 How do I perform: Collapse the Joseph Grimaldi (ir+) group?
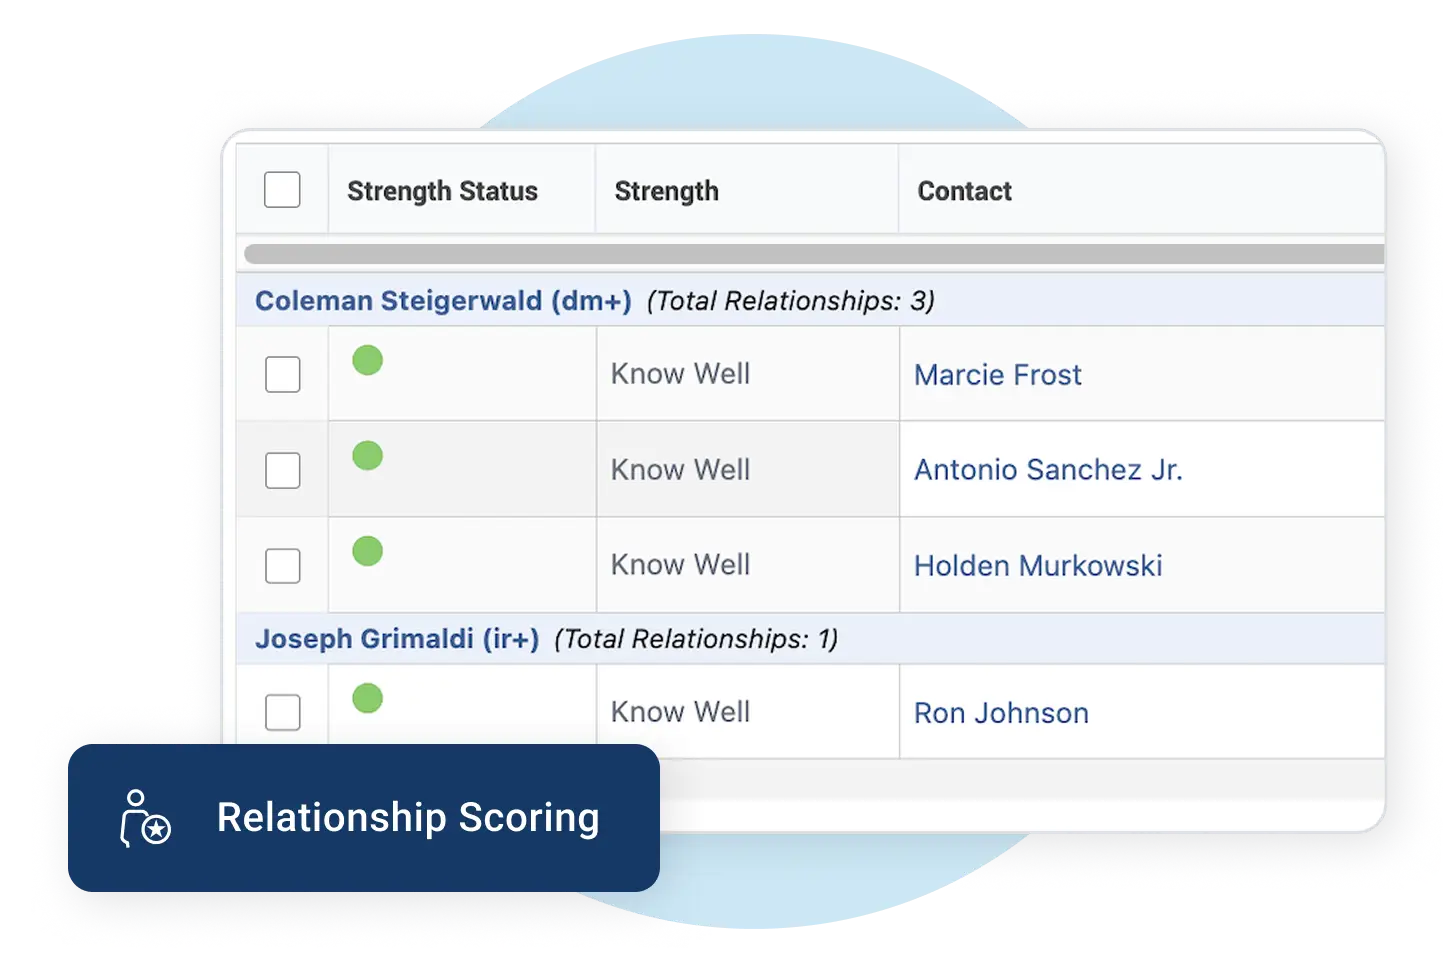pyautogui.click(x=397, y=639)
